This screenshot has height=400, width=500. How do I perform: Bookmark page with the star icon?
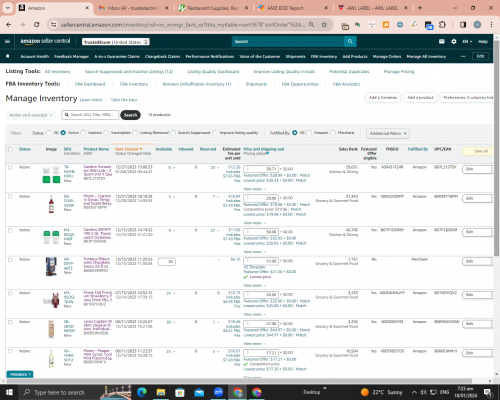click(324, 24)
